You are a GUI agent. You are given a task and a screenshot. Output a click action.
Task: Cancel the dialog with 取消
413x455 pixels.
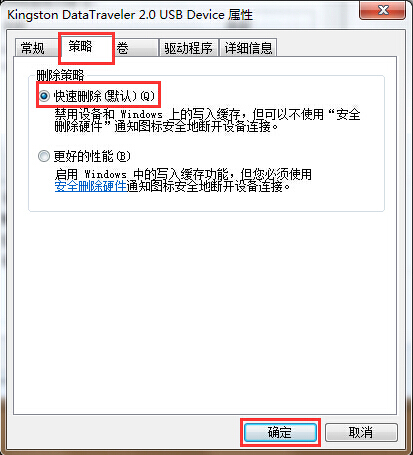click(x=361, y=432)
